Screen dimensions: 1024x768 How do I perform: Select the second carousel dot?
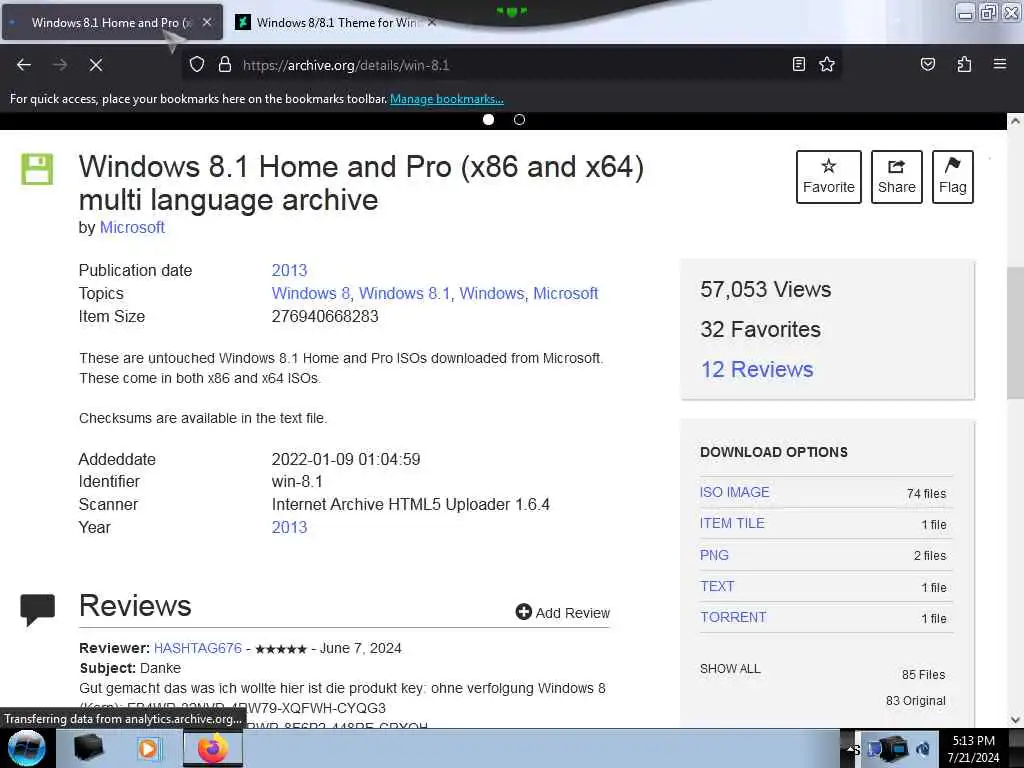coord(519,120)
